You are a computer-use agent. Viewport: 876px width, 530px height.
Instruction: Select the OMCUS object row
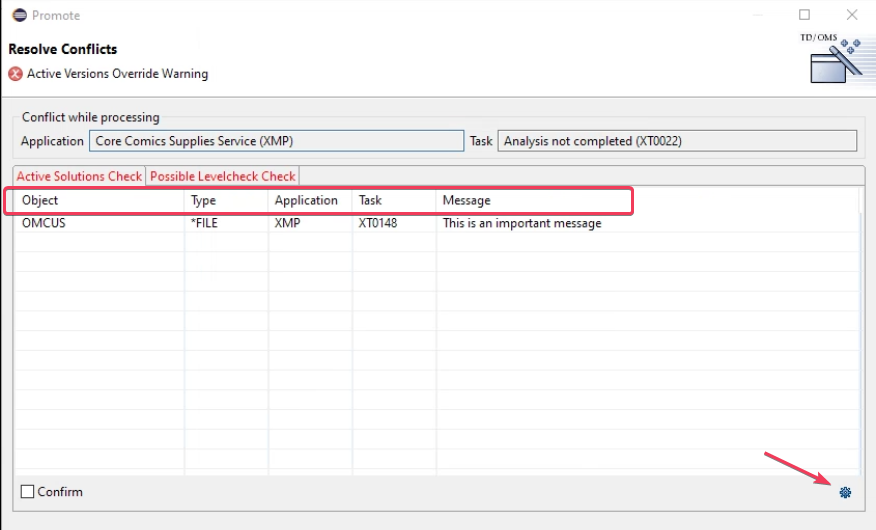pyautogui.click(x=44, y=224)
